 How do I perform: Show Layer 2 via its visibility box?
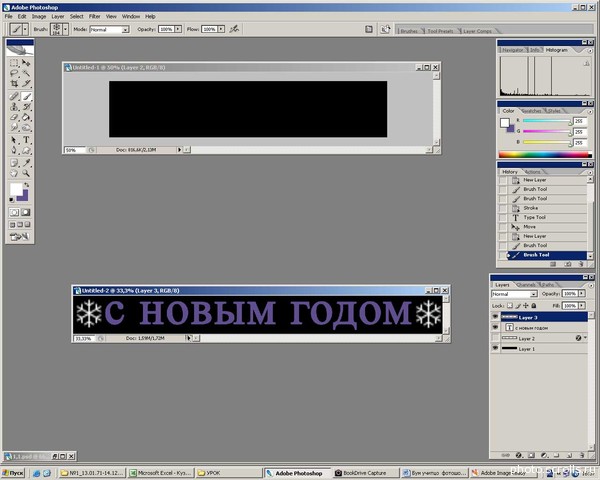(x=496, y=338)
